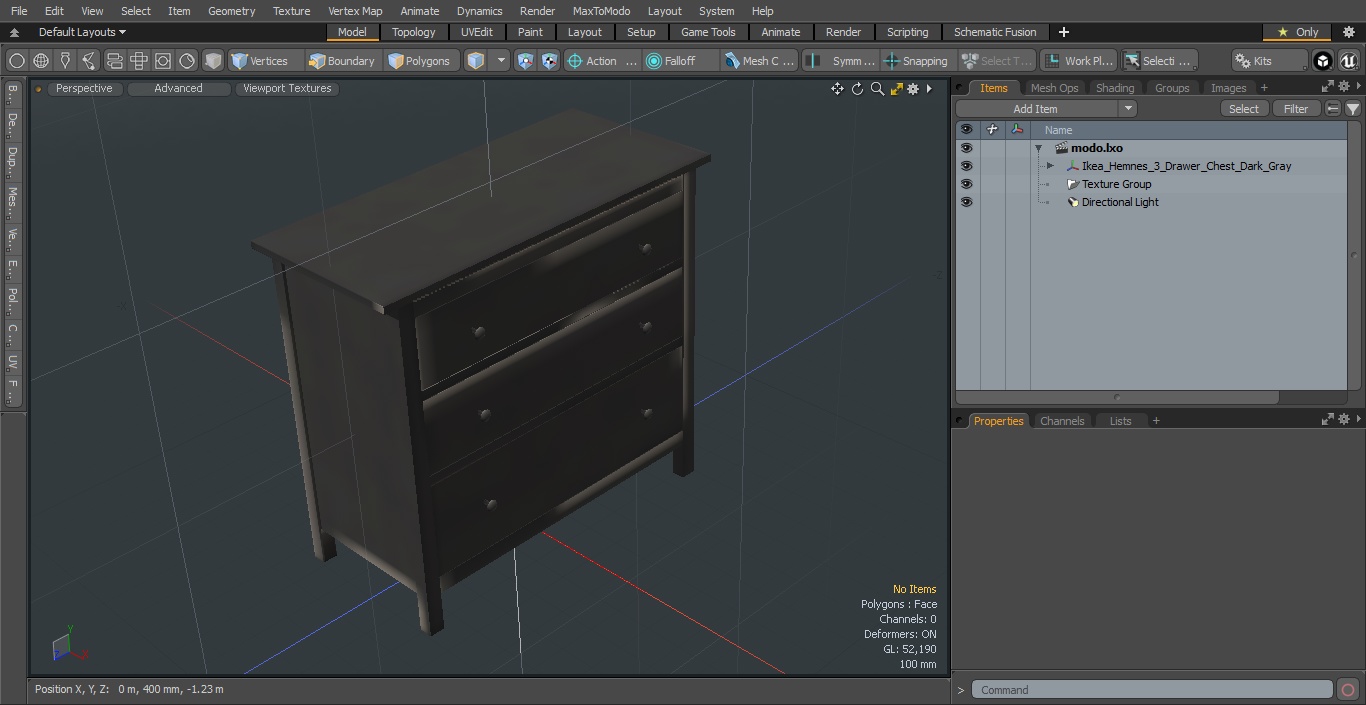The image size is (1366, 705).
Task: Open the Work Plane dropdown
Action: click(1078, 61)
